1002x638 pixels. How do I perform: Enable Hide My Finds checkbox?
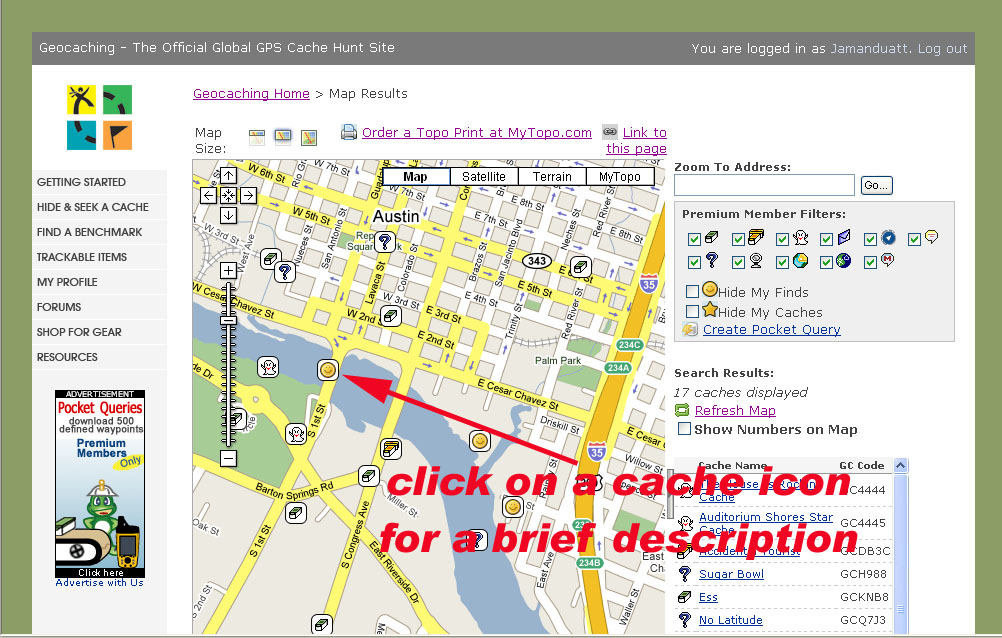[x=692, y=292]
